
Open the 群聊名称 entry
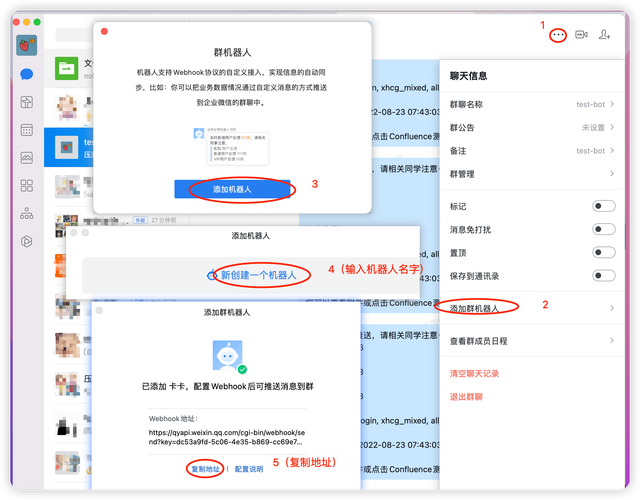532,104
